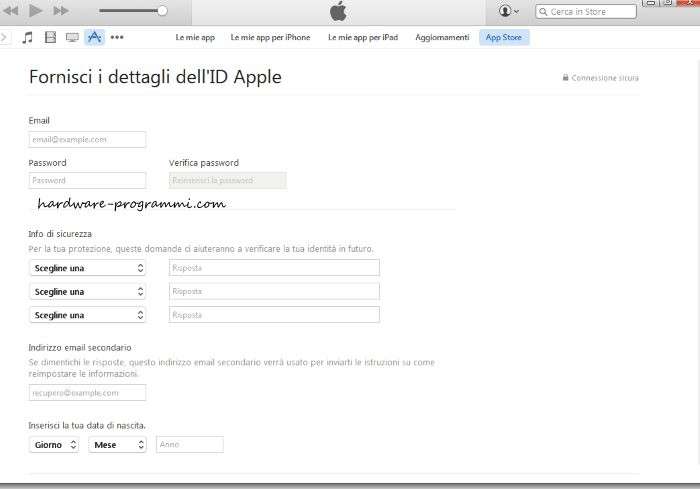Click the Cerca in Store search field

[586, 12]
